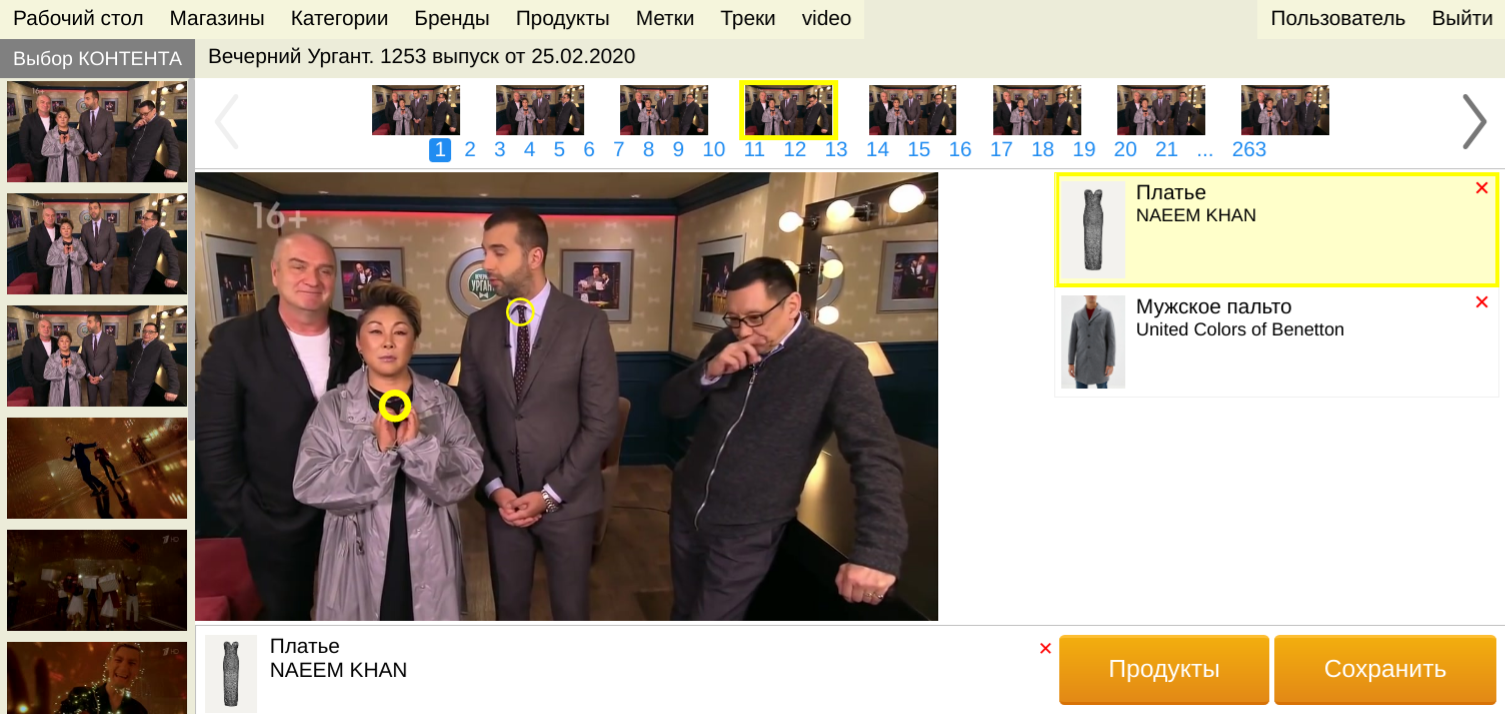This screenshot has width=1505, height=714.
Task: Click the yellow circle marker on the tie
Action: click(519, 312)
